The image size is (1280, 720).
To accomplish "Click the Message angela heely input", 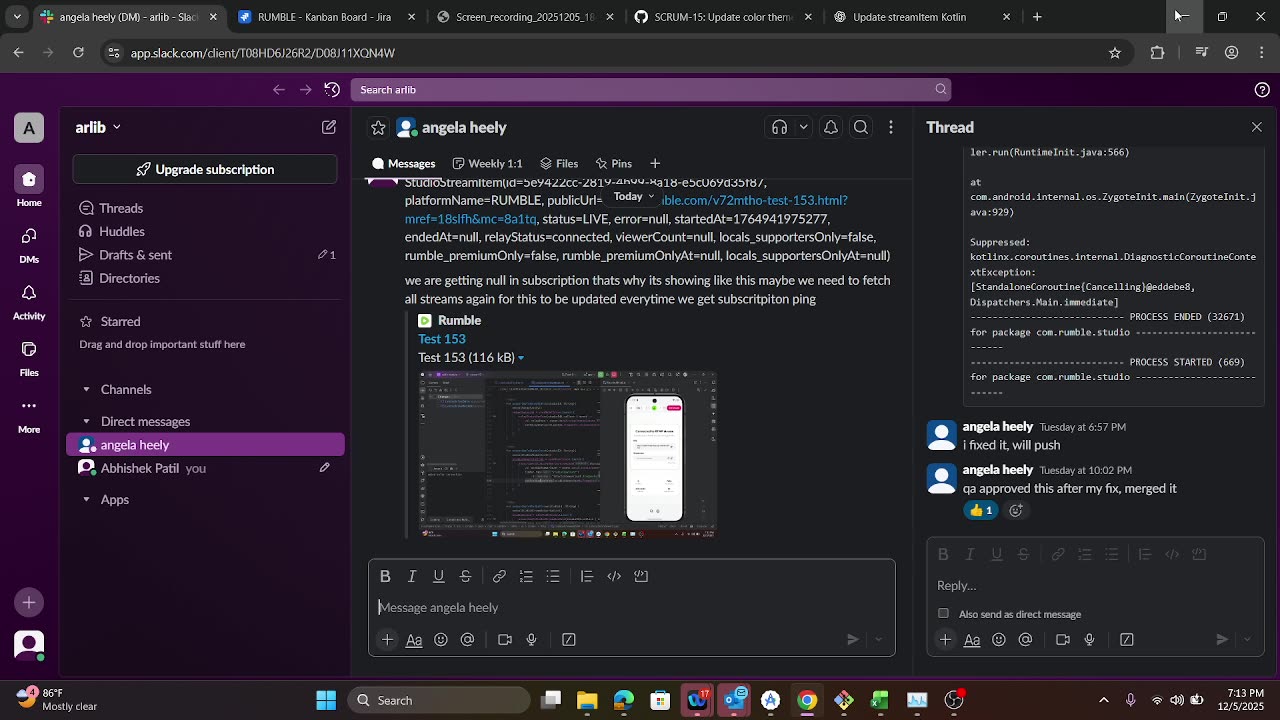I will pyautogui.click(x=632, y=607).
